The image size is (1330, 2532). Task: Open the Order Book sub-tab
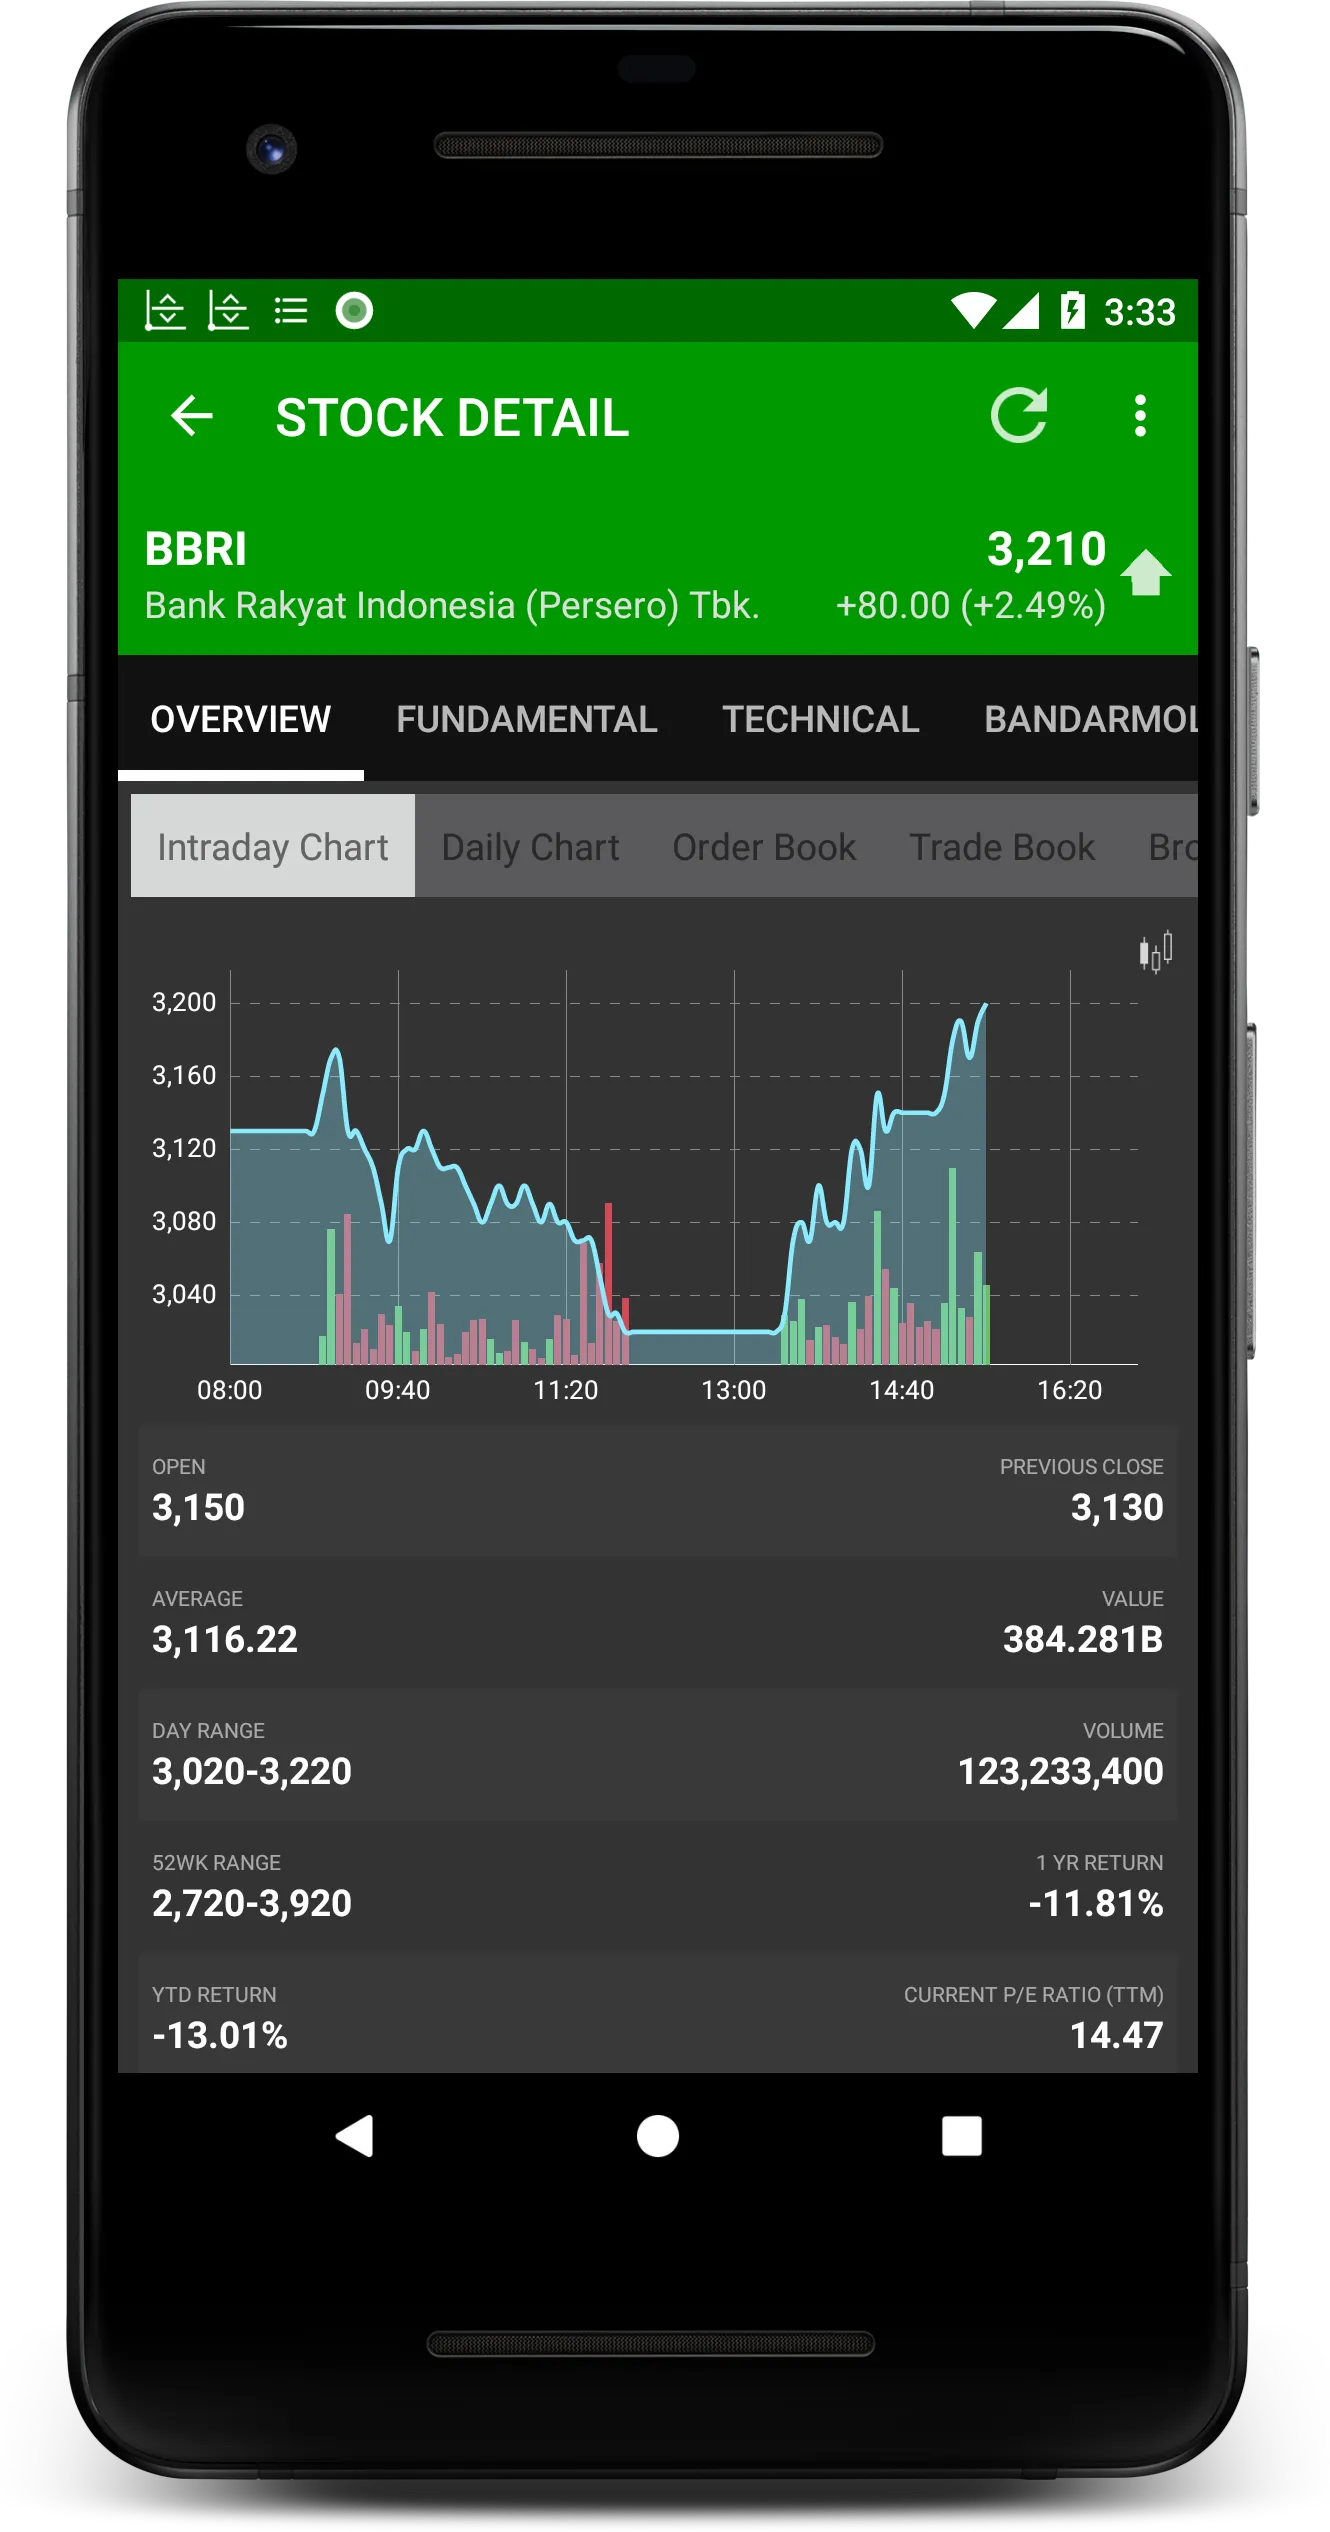tap(764, 846)
